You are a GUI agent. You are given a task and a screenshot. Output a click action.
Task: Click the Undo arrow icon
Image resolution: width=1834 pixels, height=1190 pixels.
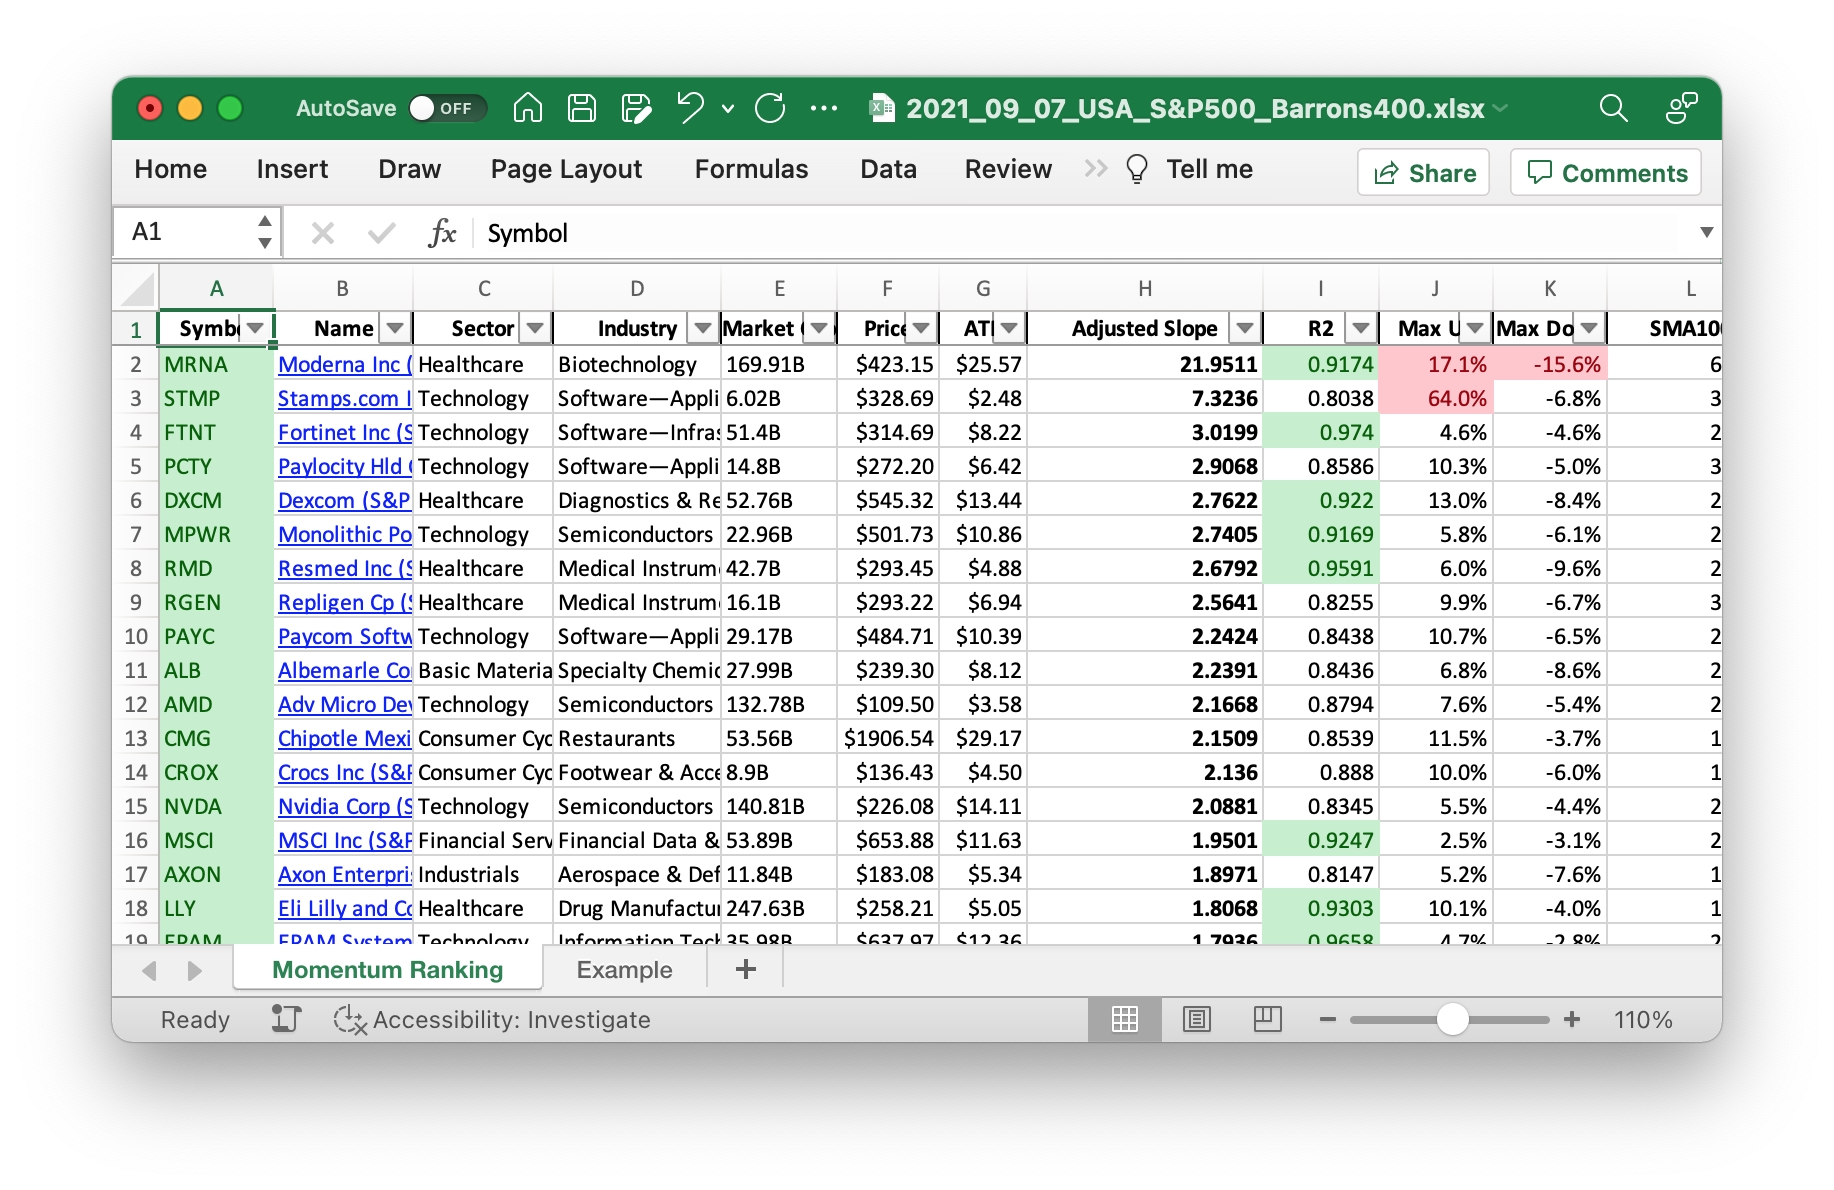[689, 108]
